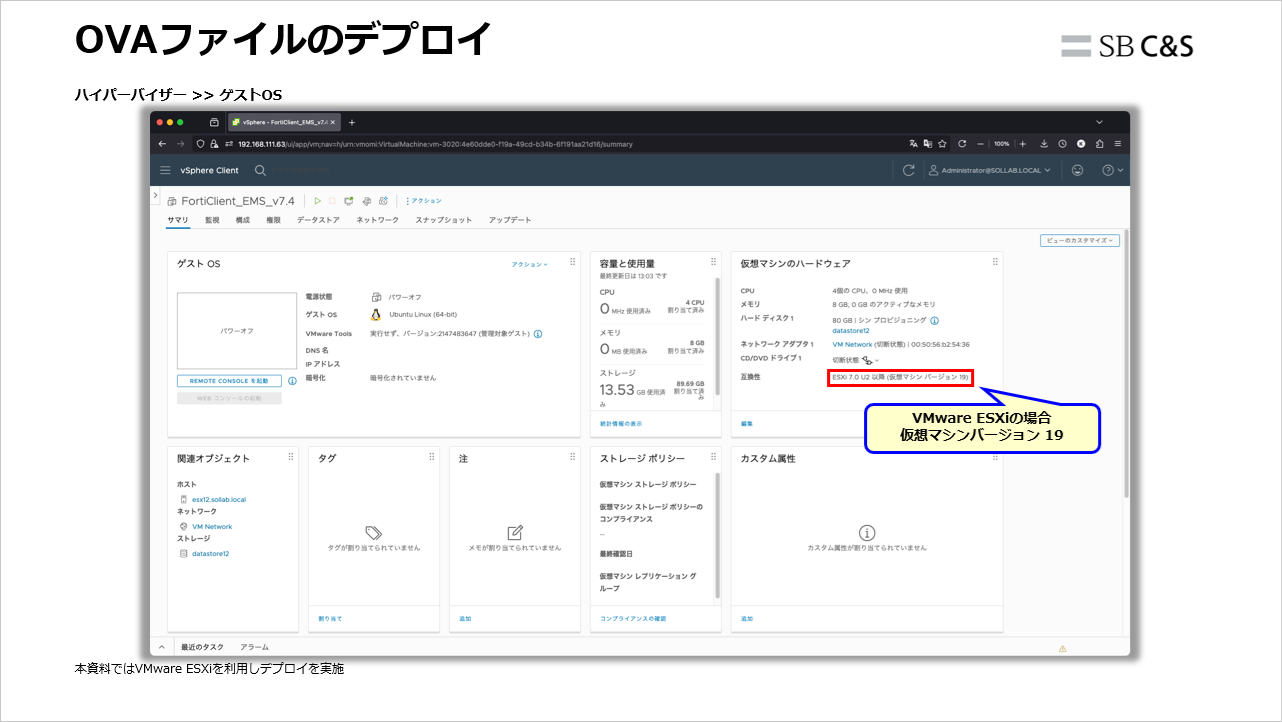The height and width of the screenshot is (722, 1282).
Task: Switch to the データストア tab
Action: [x=318, y=220]
